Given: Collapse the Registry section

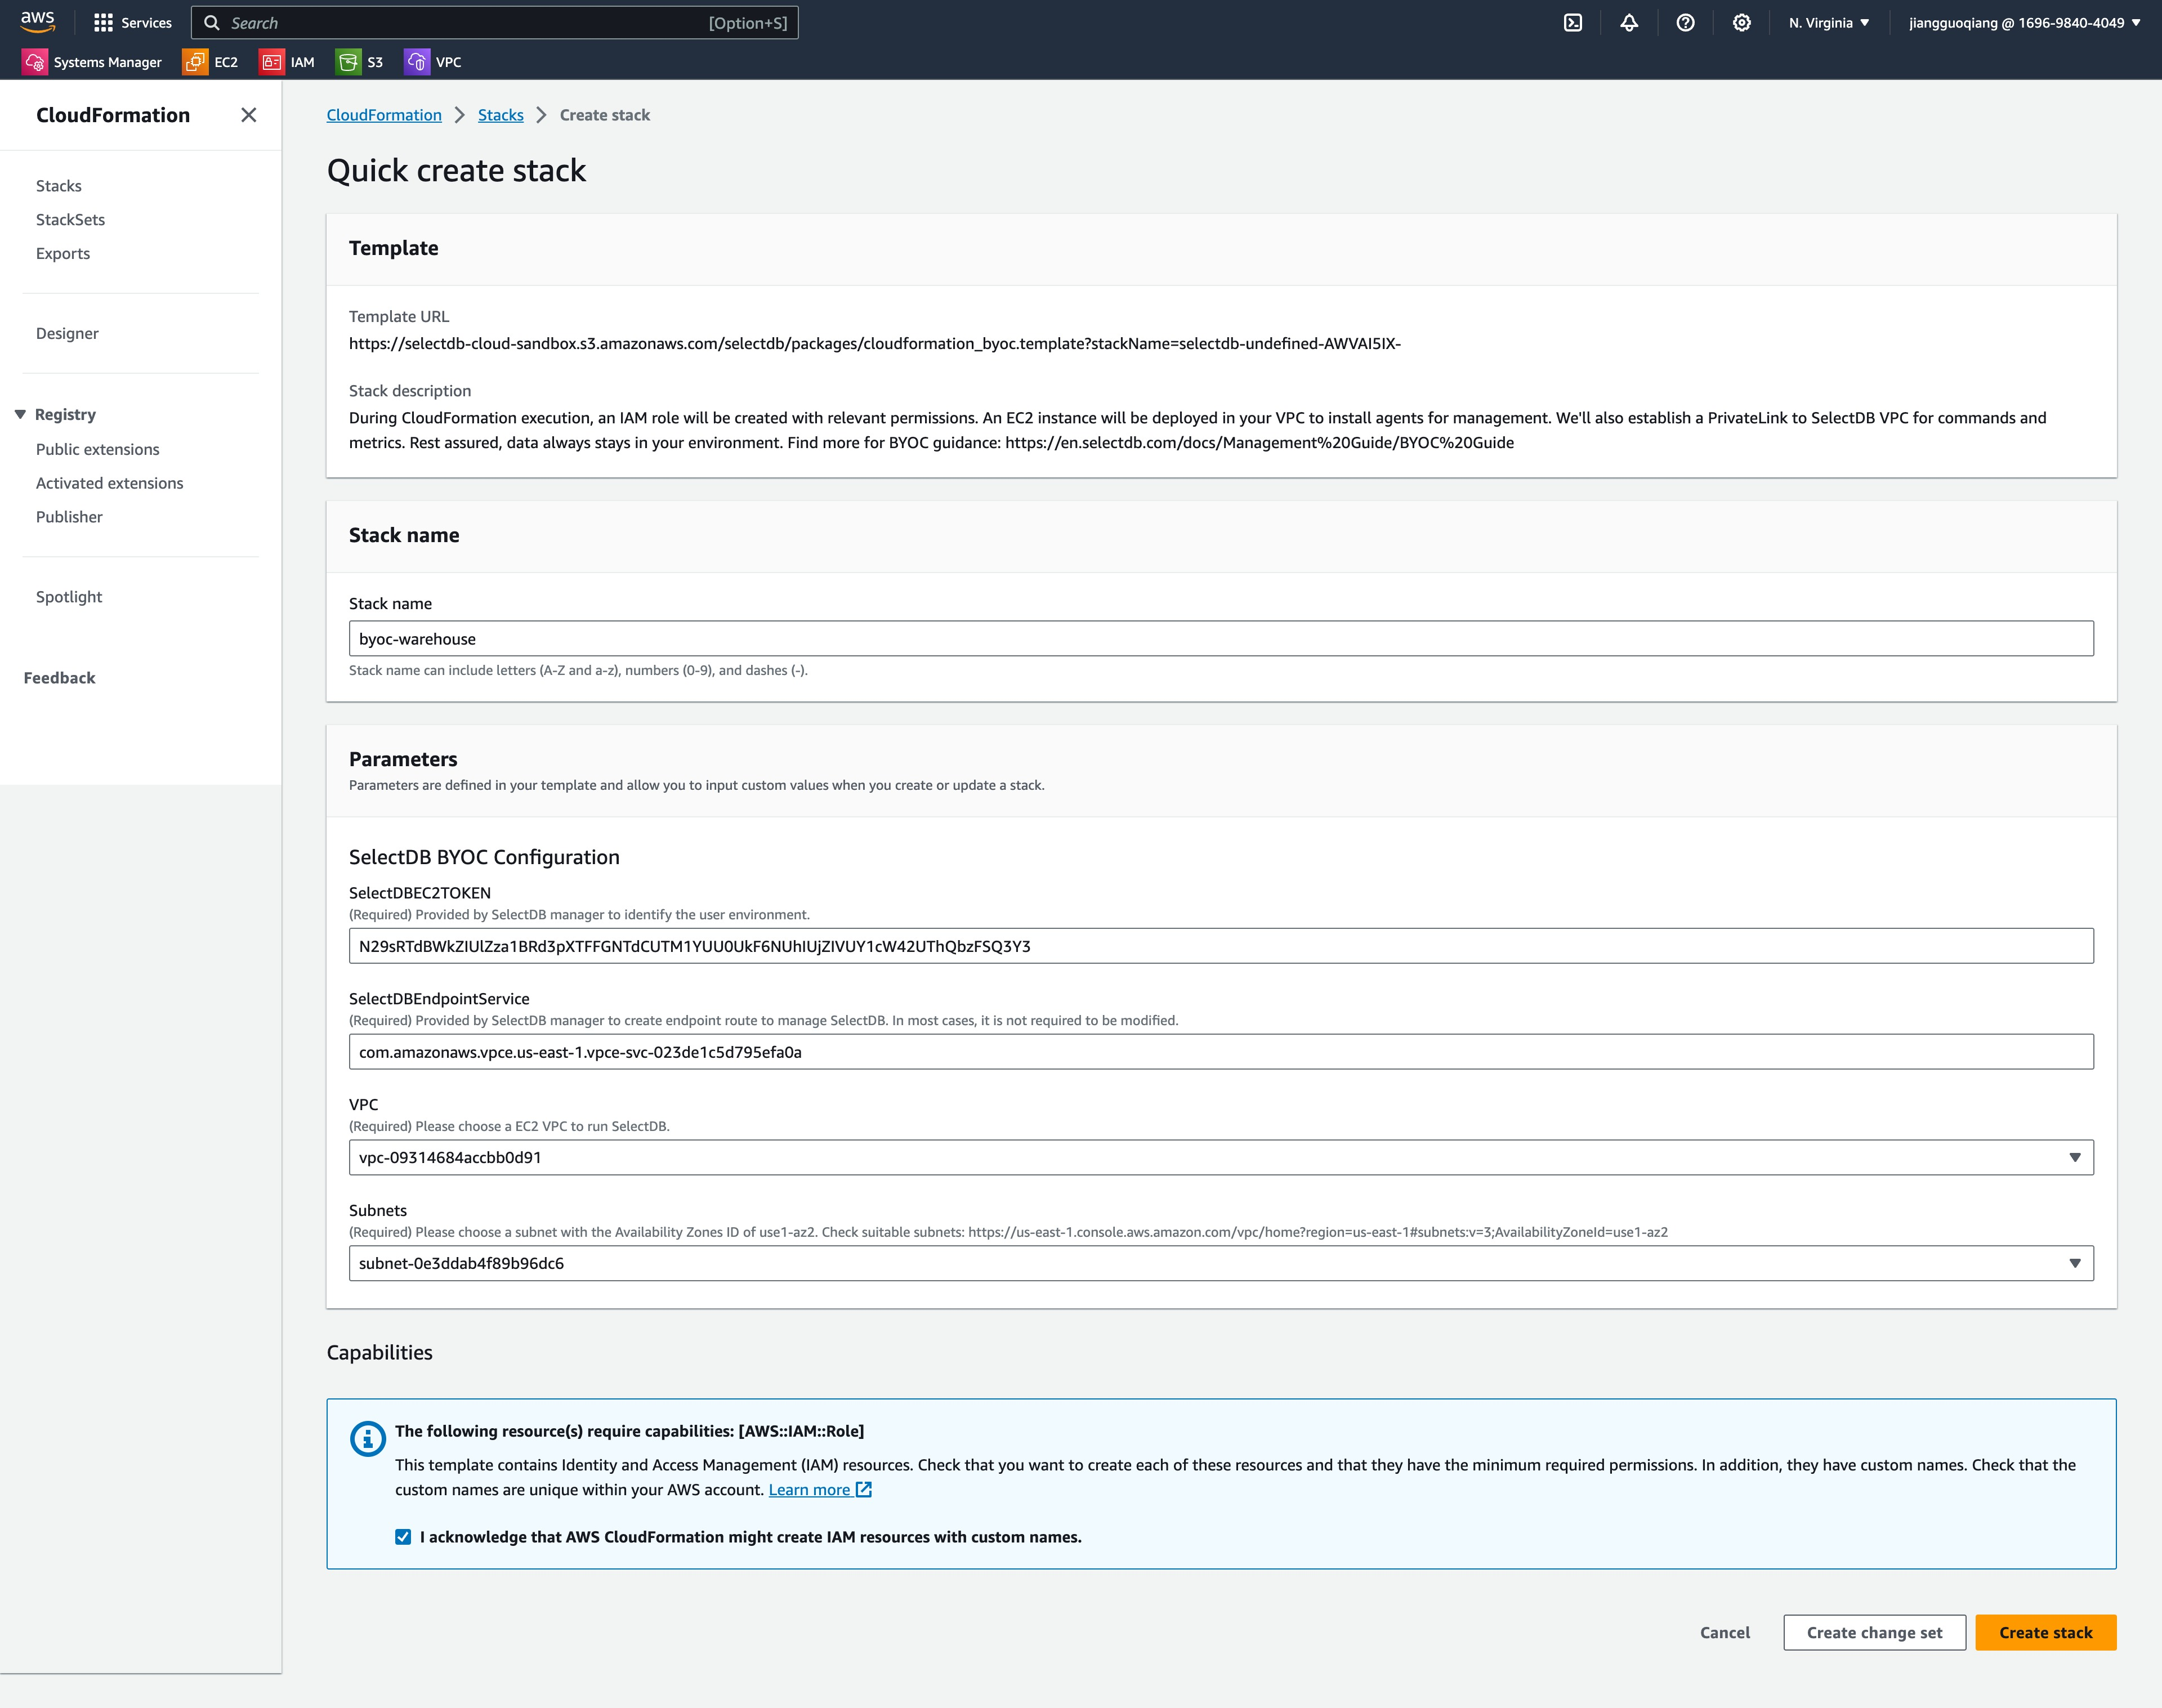Looking at the screenshot, I should click(20, 414).
